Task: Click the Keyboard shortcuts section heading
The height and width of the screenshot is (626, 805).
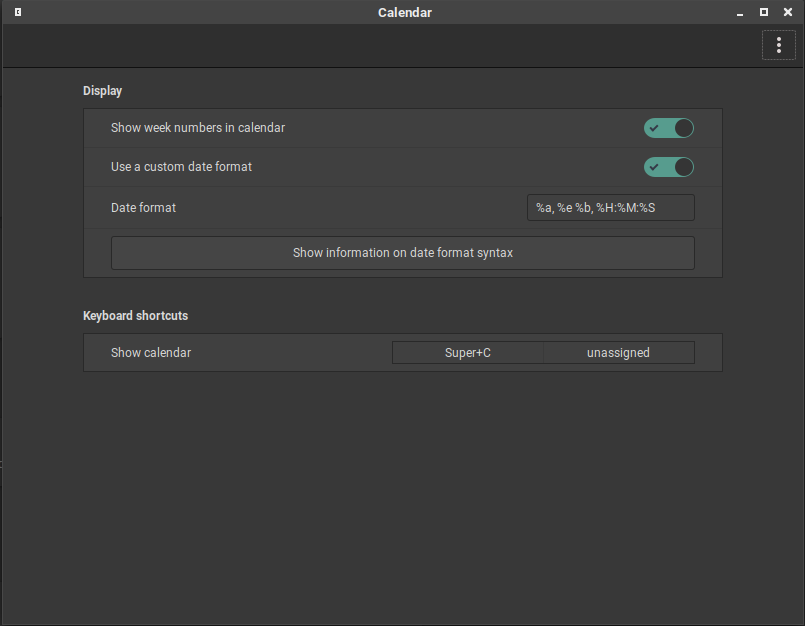Action: (135, 315)
